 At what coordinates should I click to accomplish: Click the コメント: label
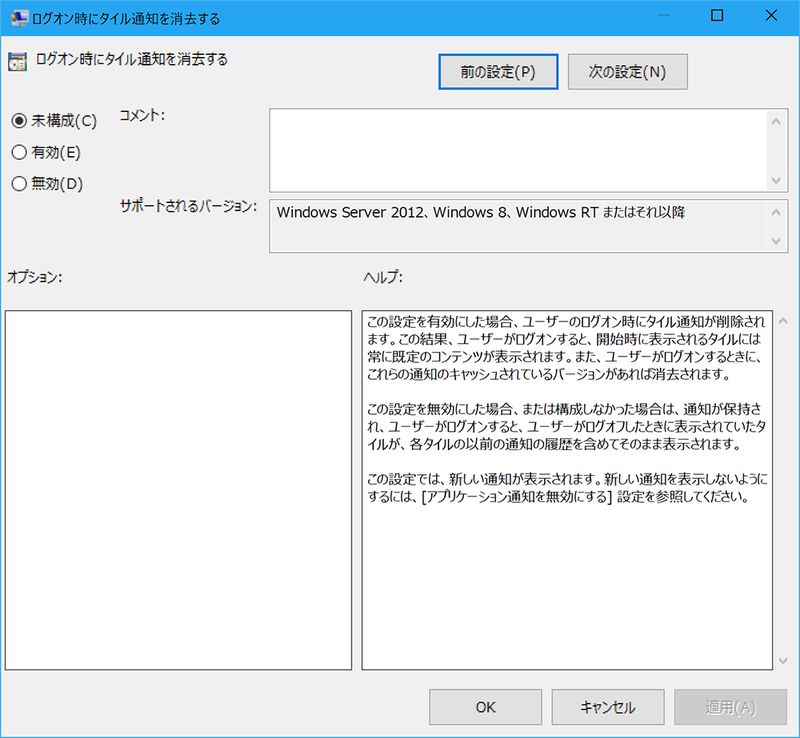[x=142, y=115]
